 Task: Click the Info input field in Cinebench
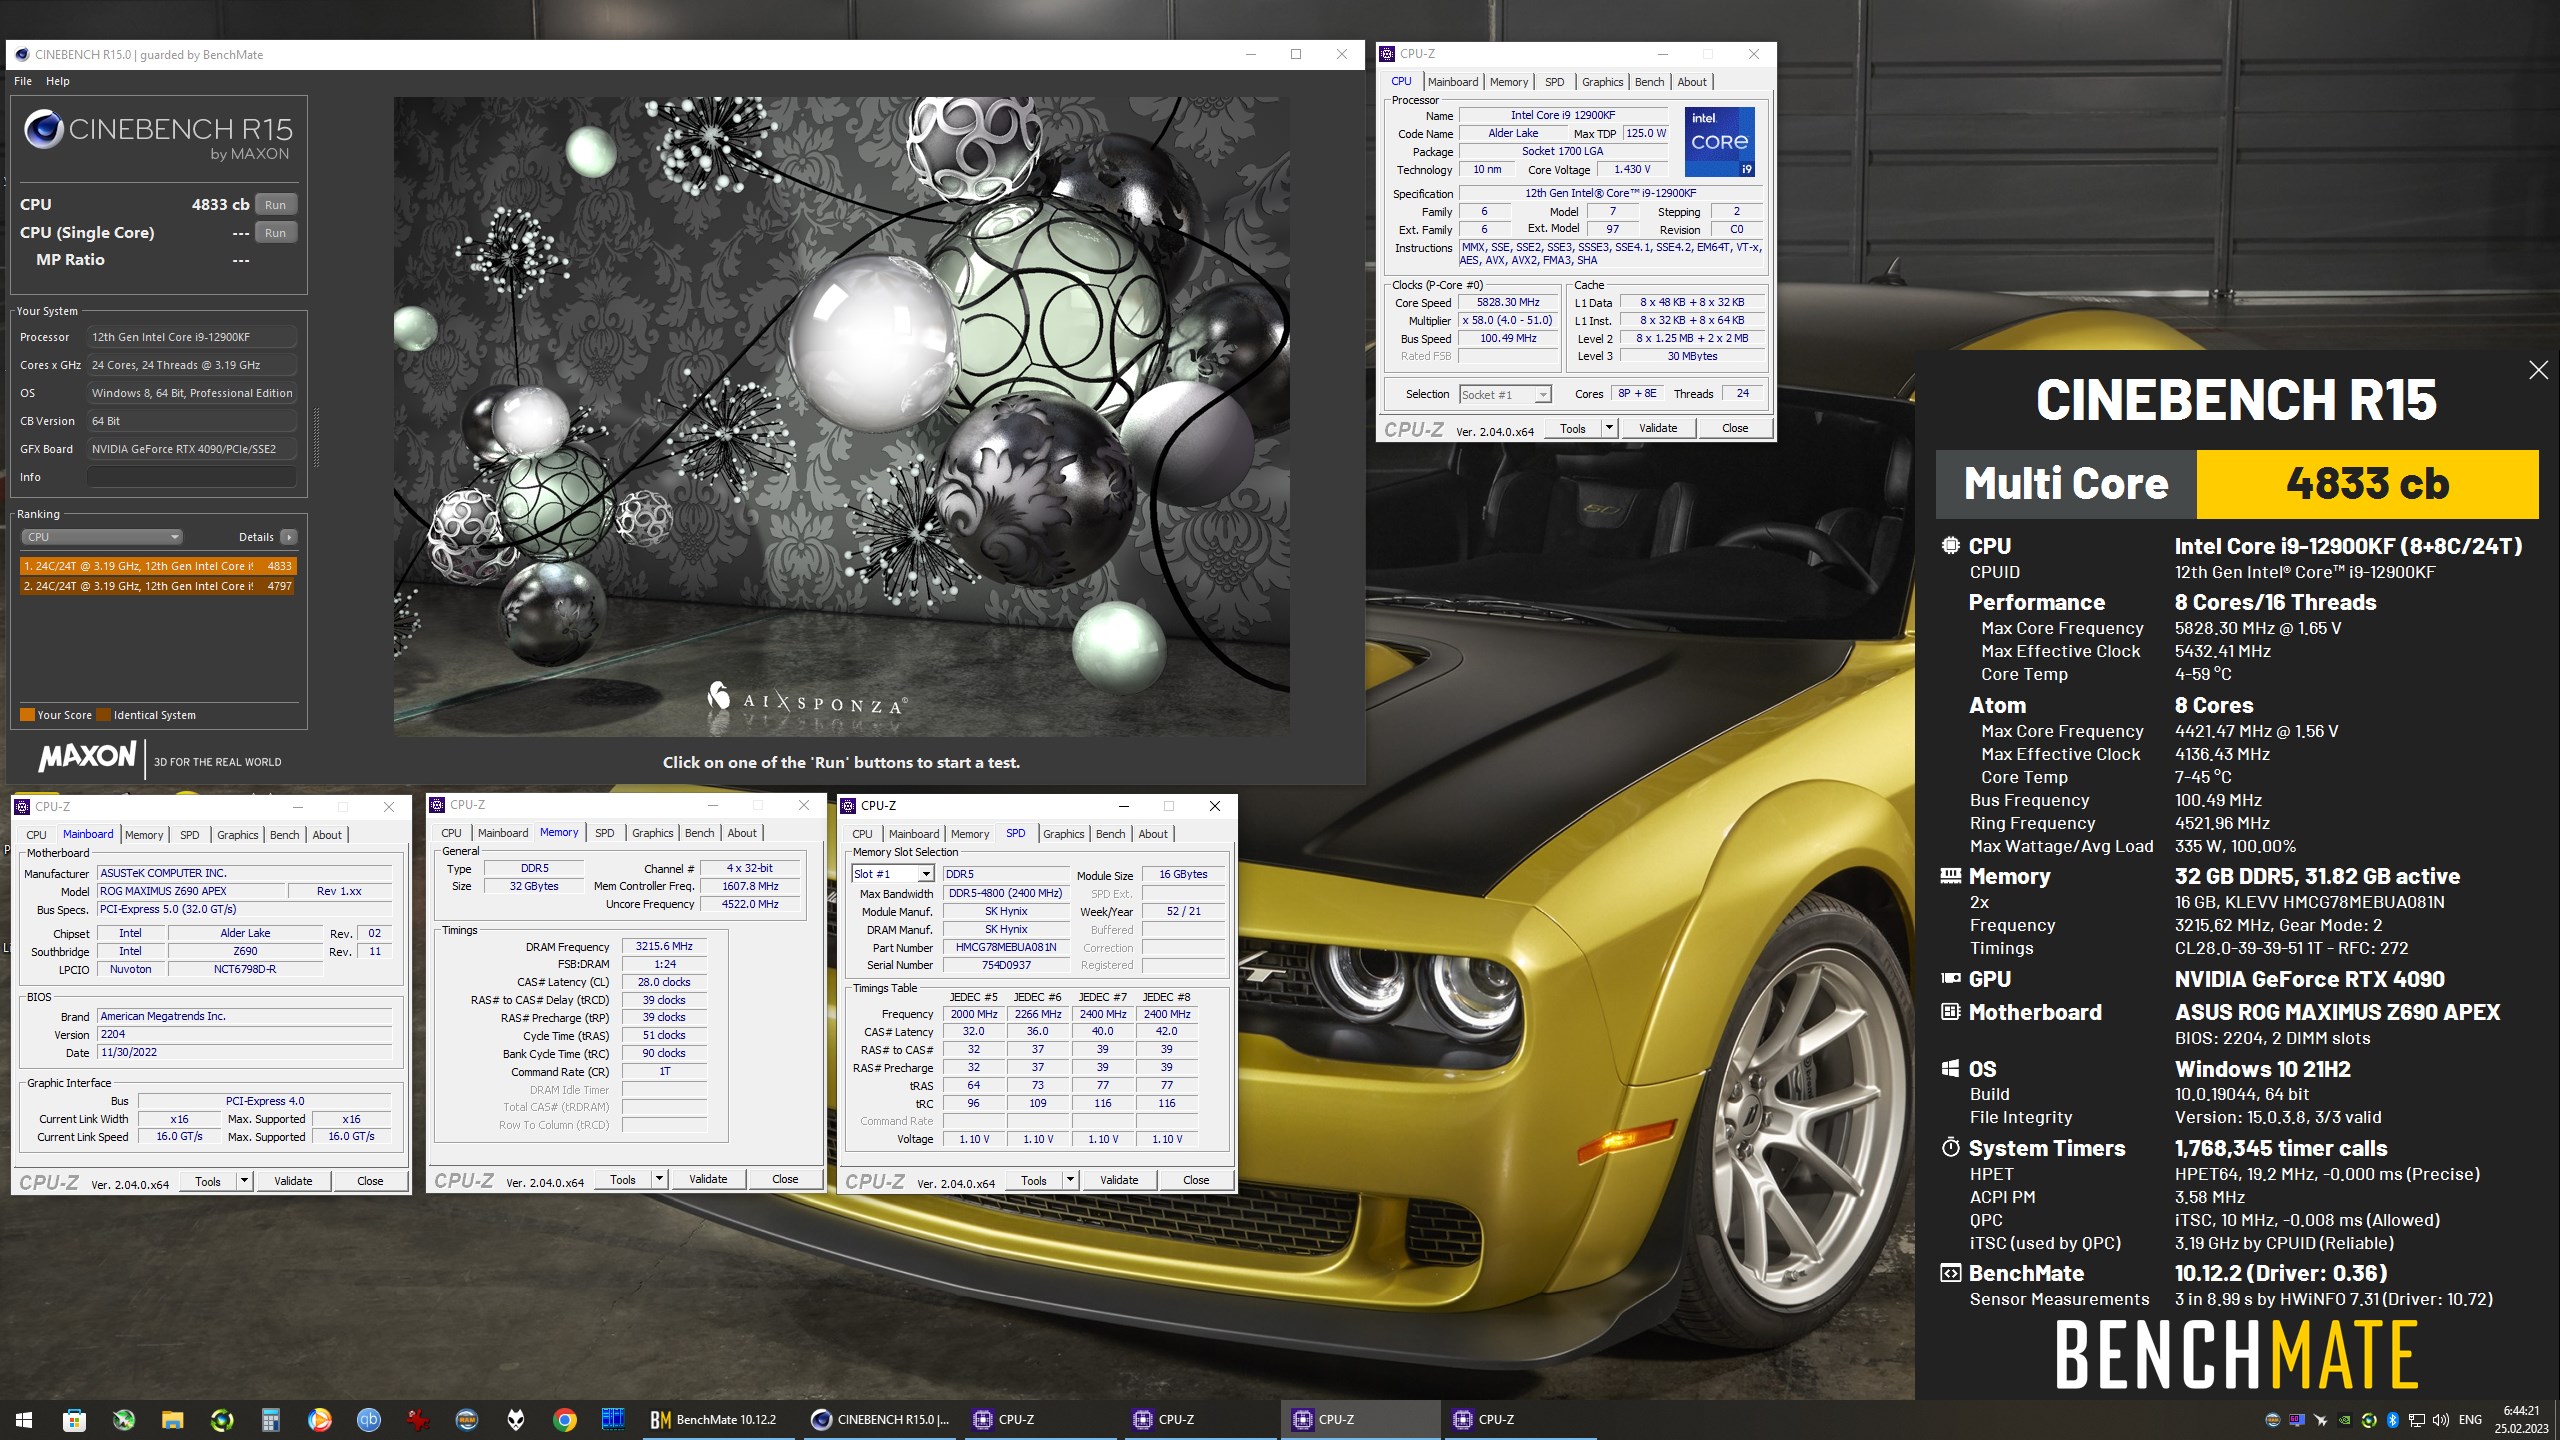pos(191,477)
